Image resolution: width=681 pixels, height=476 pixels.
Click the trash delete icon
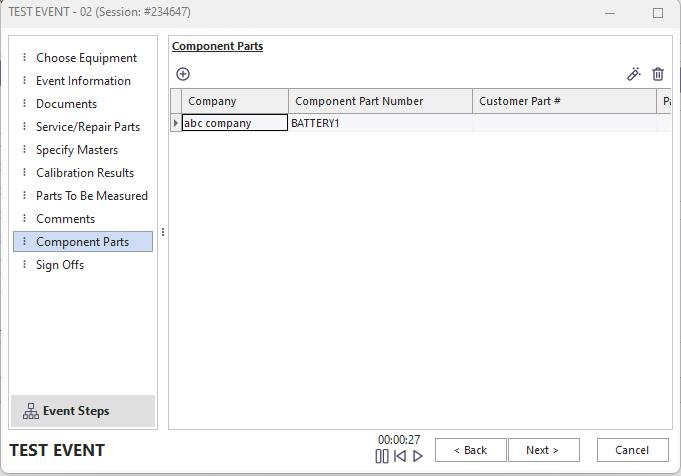click(x=658, y=74)
